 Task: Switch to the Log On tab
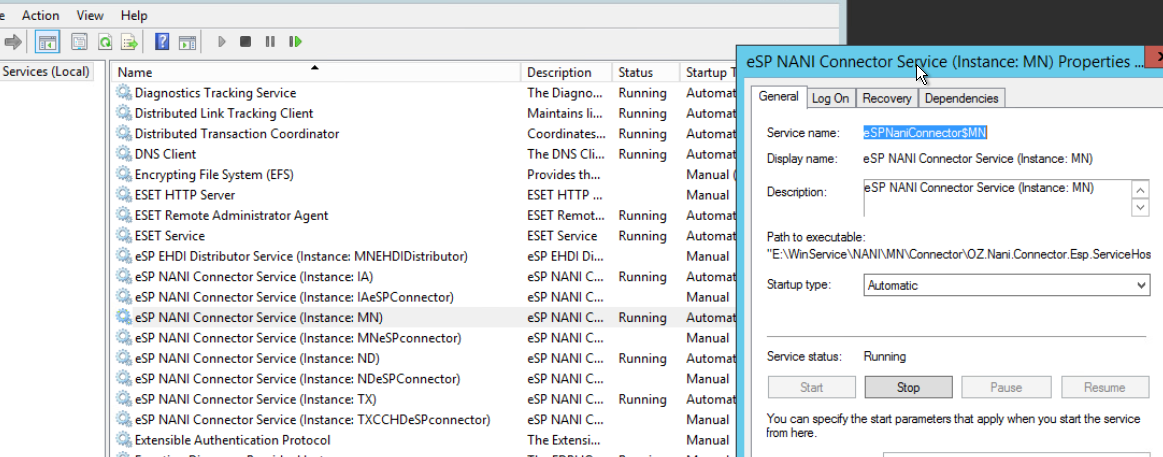click(x=830, y=98)
